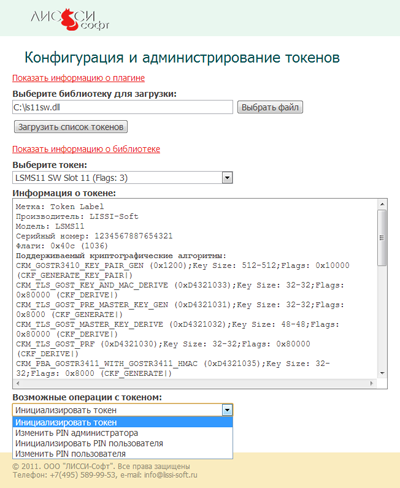400x488 pixels.
Task: Click the token info scroll up arrow
Action: (x=382, y=204)
